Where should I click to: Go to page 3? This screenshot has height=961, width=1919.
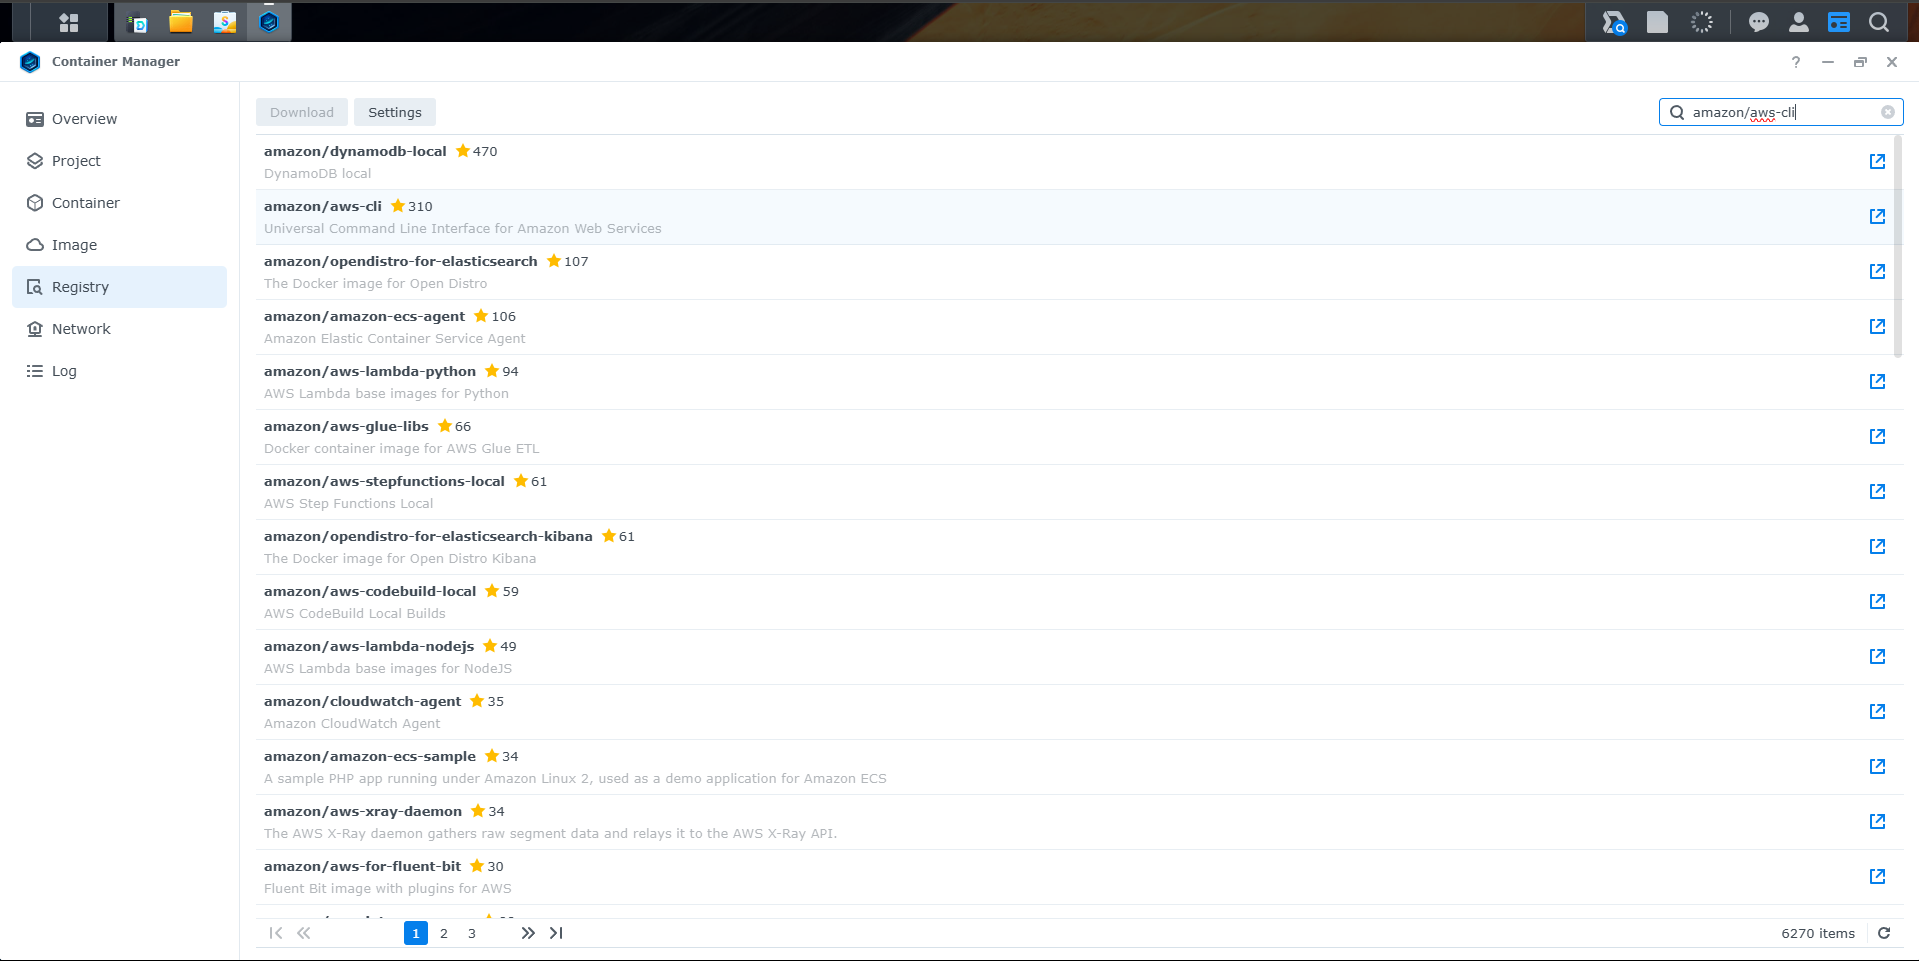tap(472, 933)
